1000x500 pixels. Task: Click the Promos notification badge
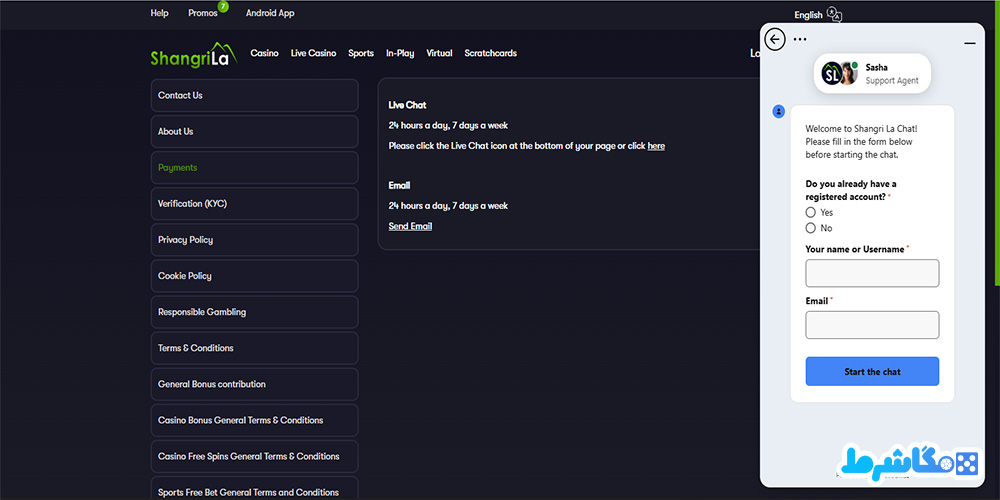[x=223, y=6]
